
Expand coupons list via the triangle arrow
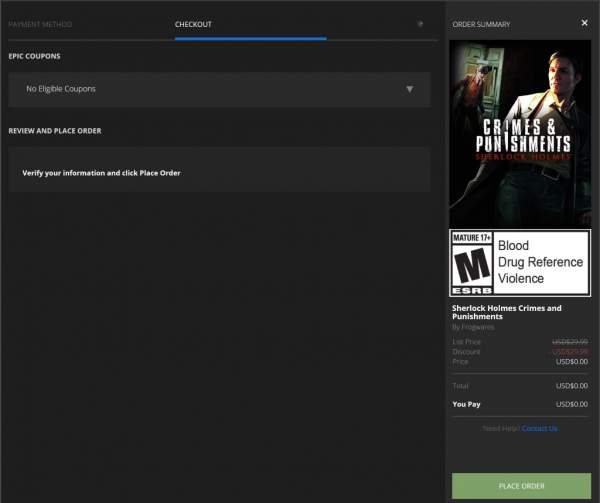tap(409, 89)
